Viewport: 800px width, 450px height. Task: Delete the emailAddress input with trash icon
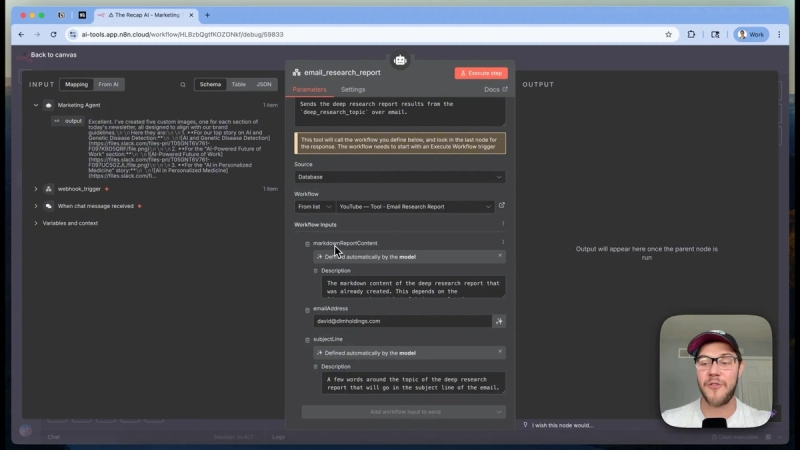coord(307,310)
